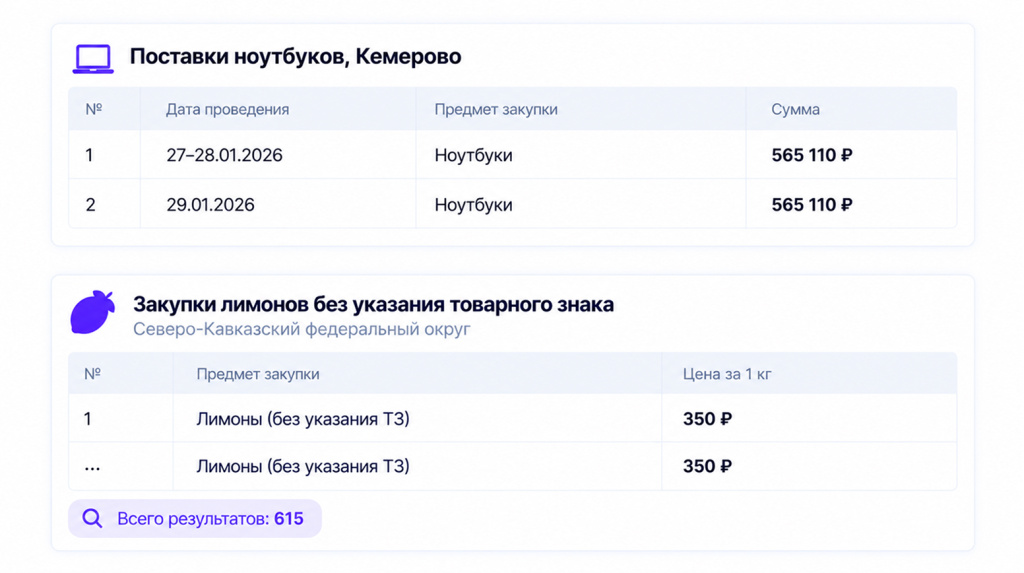This screenshot has height=573, width=1024.
Task: Click 565 110 ₽ in the 29.01.2026 row
Action: click(x=812, y=205)
